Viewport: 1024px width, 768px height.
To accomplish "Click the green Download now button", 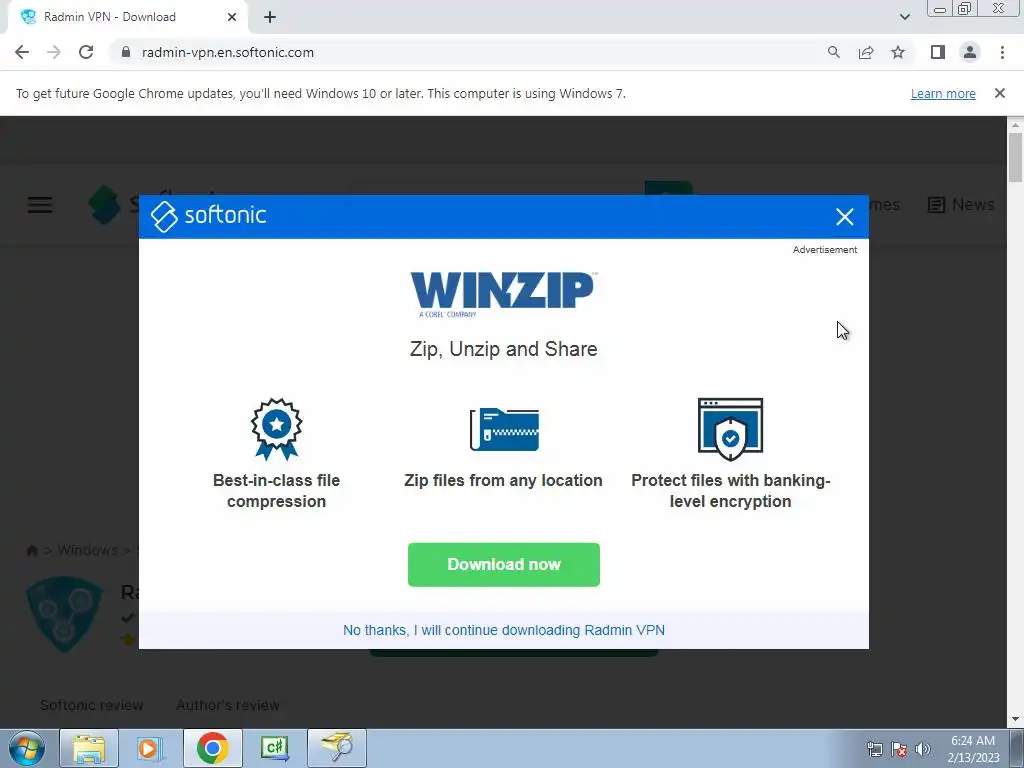I will pyautogui.click(x=504, y=564).
